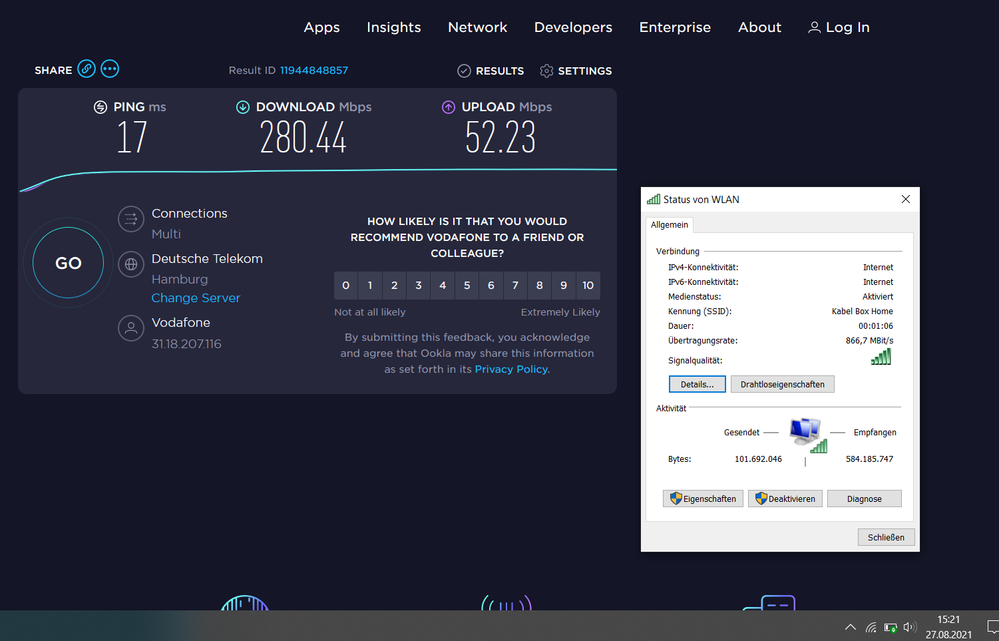
Task: Click the volume speaker tray icon
Action: [909, 627]
